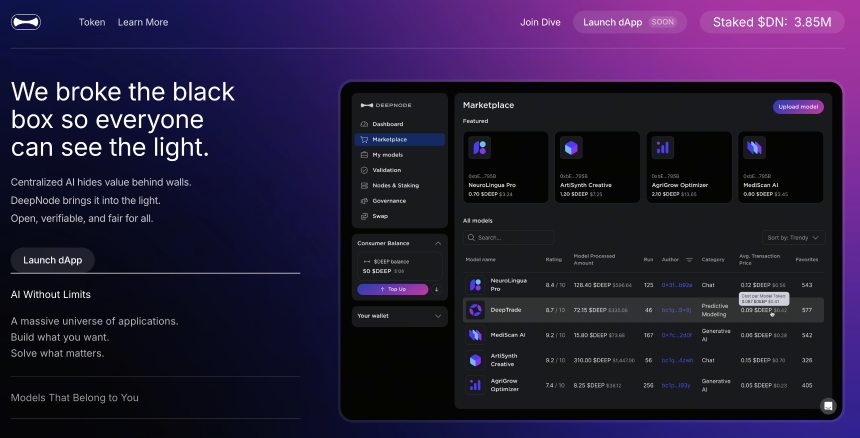Click the 577 favorites value for DeepTrade
860x438 pixels.
[806, 310]
